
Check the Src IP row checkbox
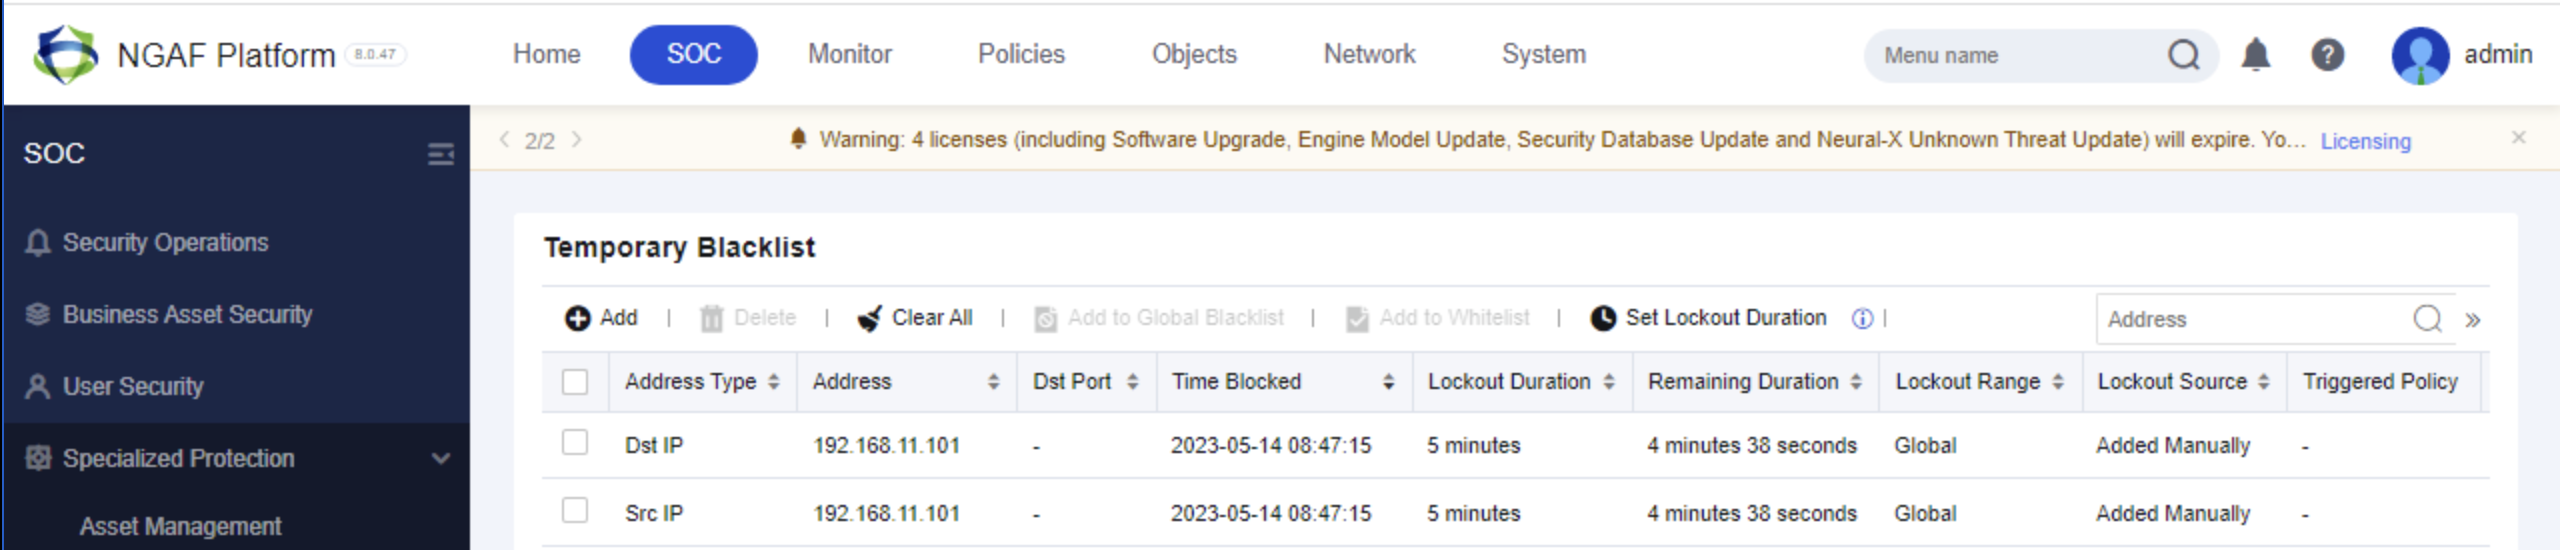575,510
